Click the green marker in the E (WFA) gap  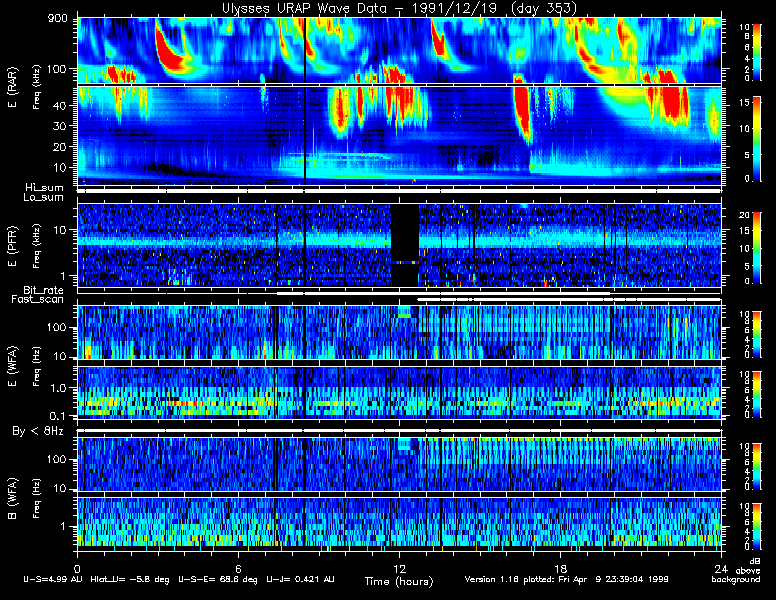click(x=404, y=316)
